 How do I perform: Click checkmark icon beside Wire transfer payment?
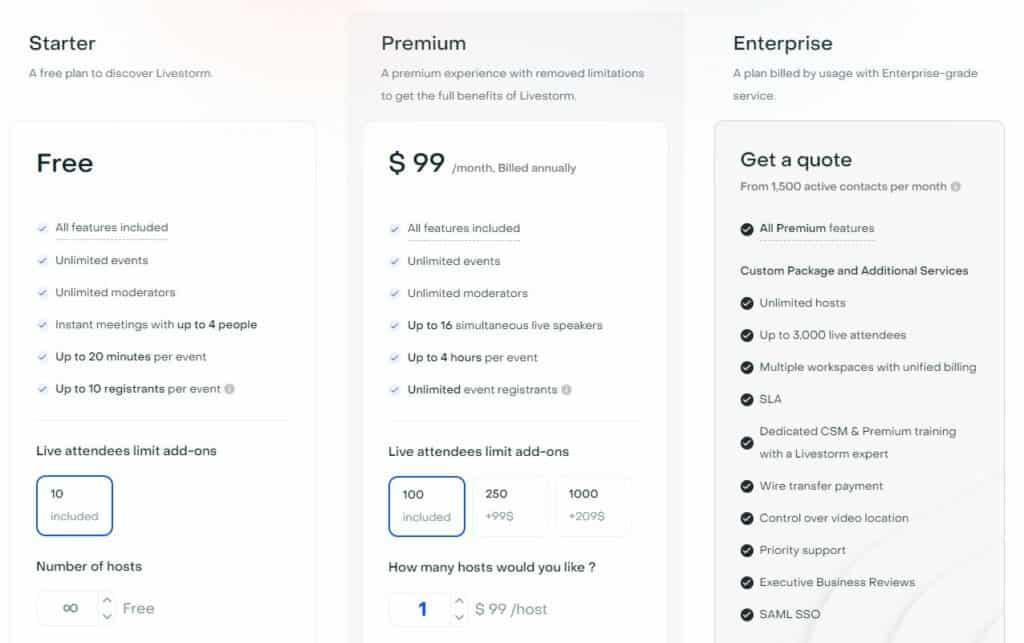click(x=747, y=486)
